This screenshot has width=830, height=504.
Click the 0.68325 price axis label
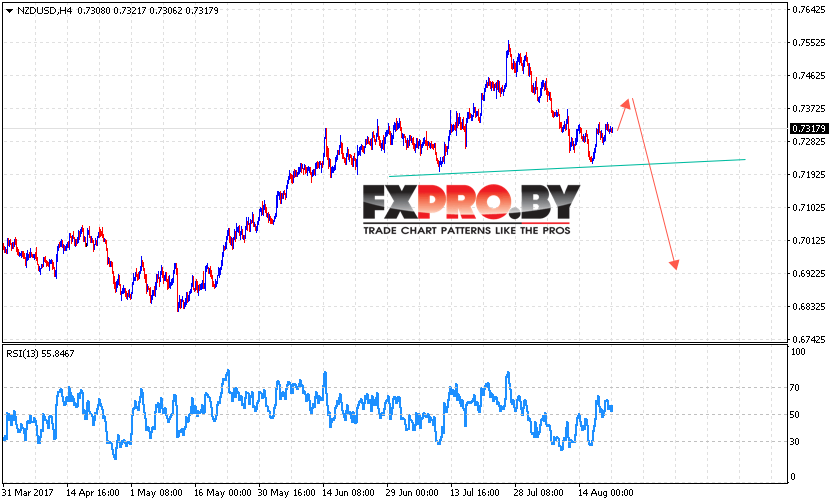pyautogui.click(x=808, y=307)
